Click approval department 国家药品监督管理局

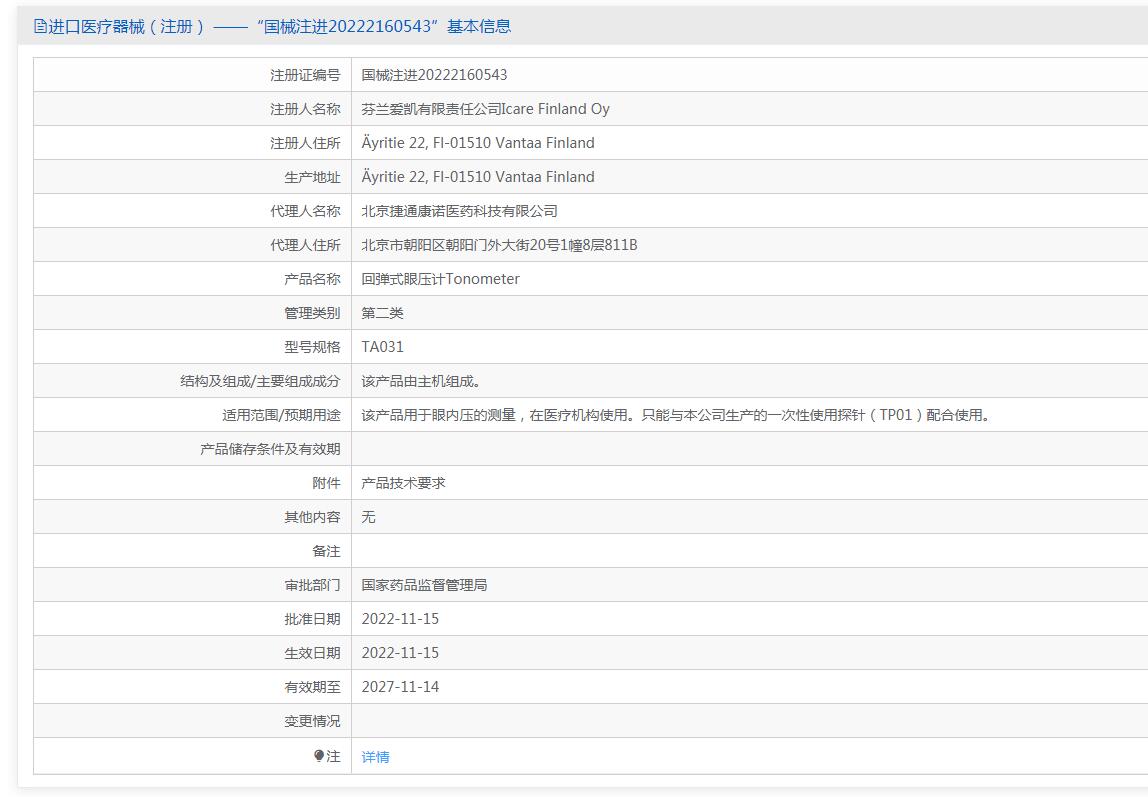tap(425, 585)
